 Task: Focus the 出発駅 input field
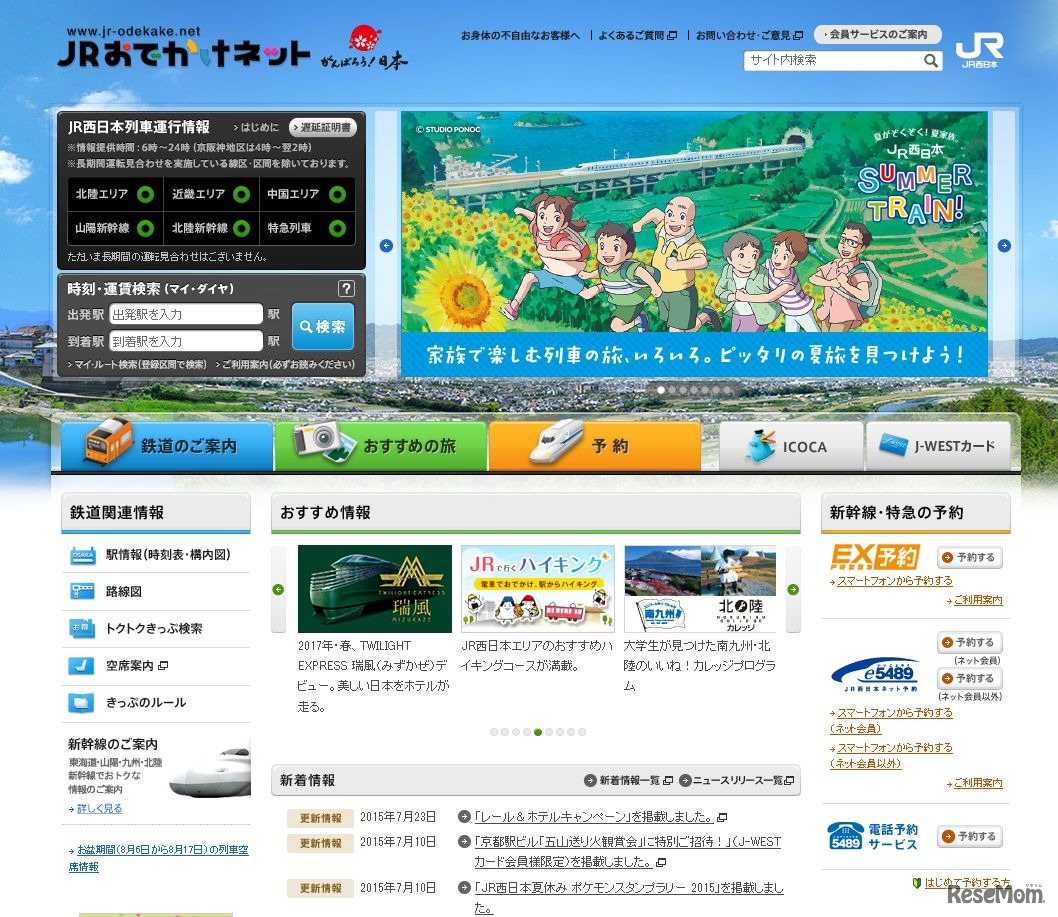186,314
